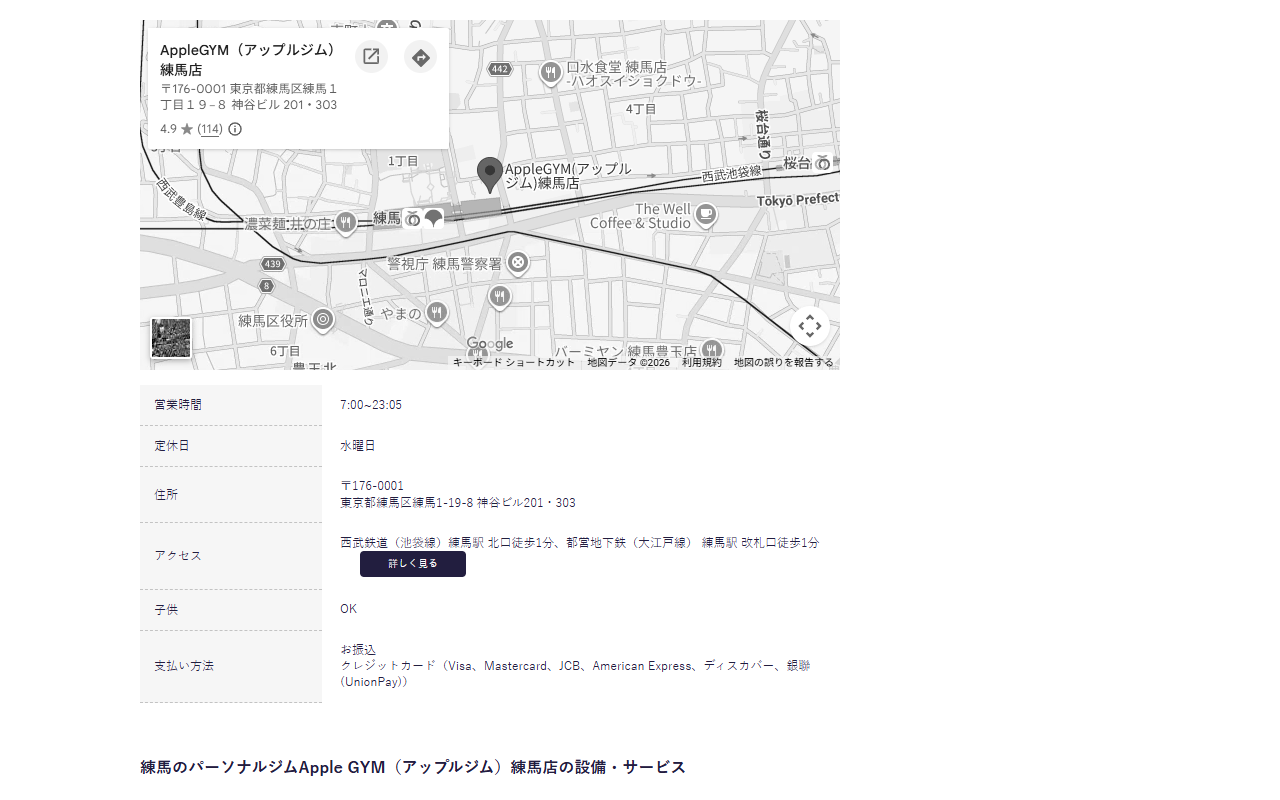Click the 詳しく見る access button
The height and width of the screenshot is (800, 1280).
pyautogui.click(x=413, y=564)
